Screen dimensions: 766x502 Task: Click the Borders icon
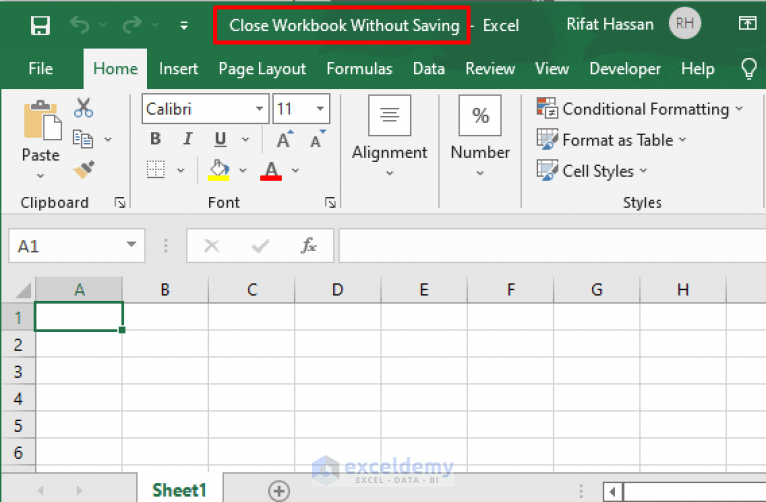point(156,169)
